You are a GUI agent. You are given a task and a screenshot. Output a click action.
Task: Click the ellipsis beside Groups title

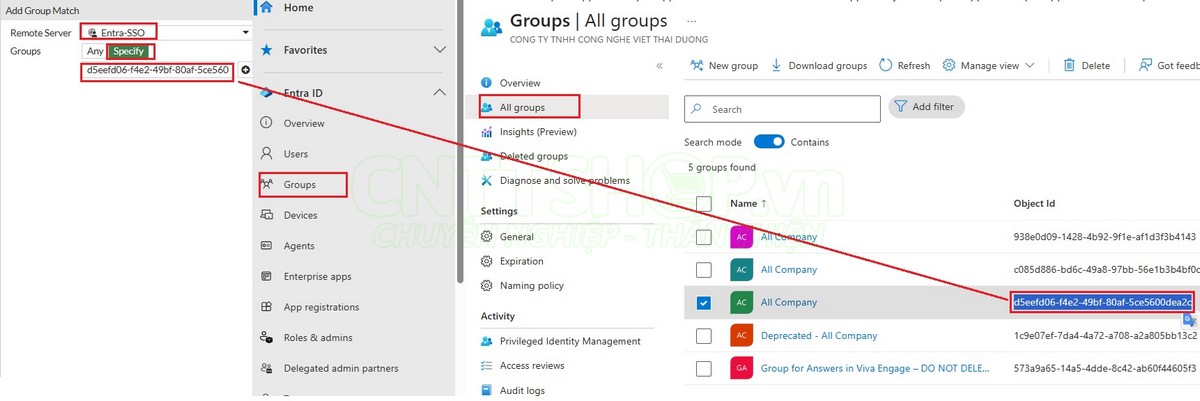tap(692, 20)
